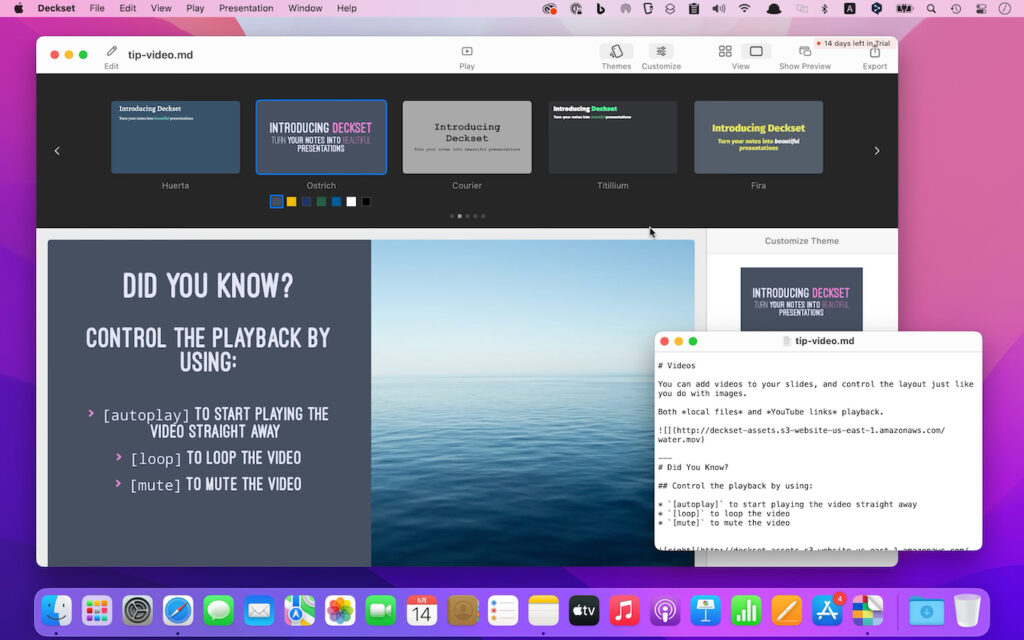Select the yellow theme color swatch
Image resolution: width=1024 pixels, height=640 pixels.
291,201
